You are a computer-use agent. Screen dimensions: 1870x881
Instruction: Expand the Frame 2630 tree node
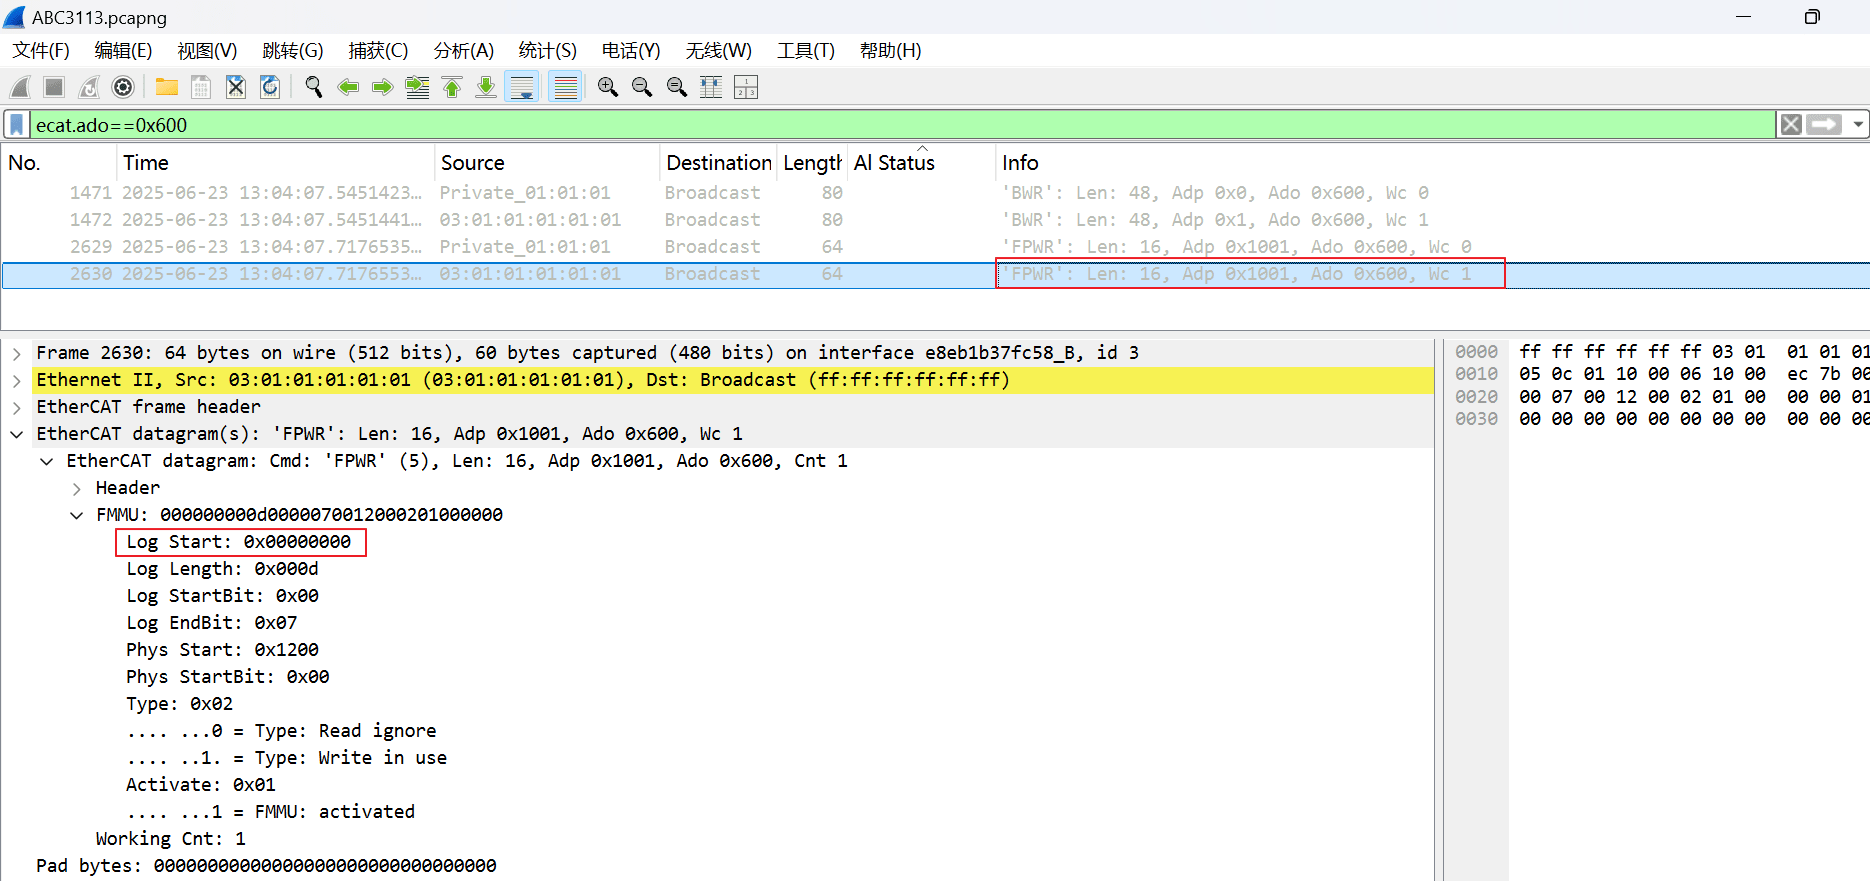pyautogui.click(x=17, y=353)
